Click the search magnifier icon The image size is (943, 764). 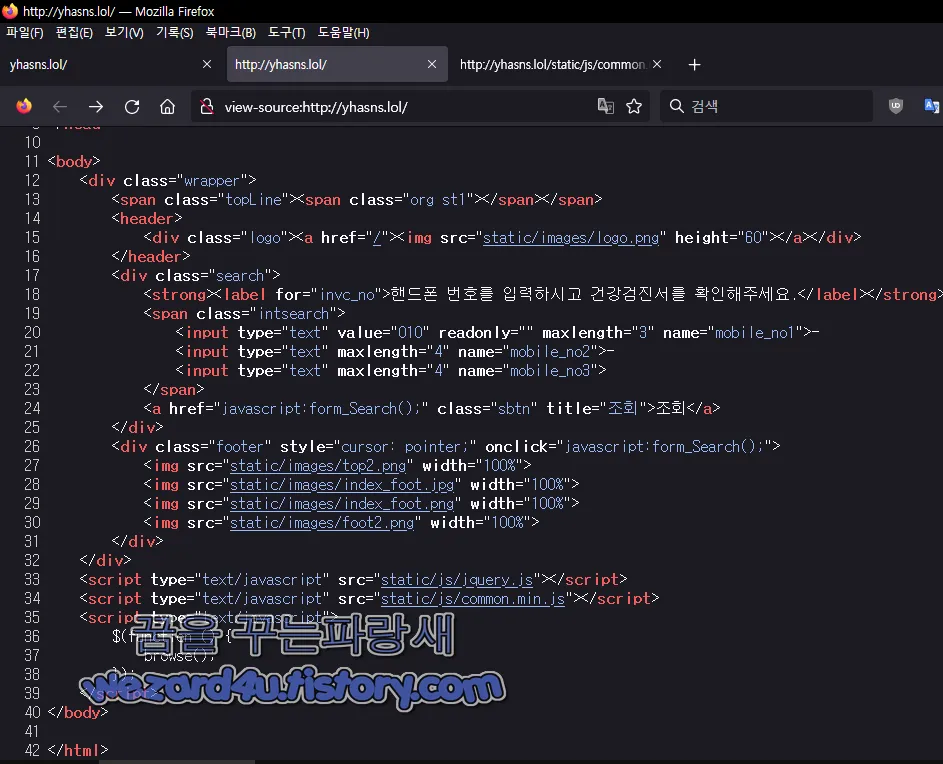pyautogui.click(x=677, y=106)
